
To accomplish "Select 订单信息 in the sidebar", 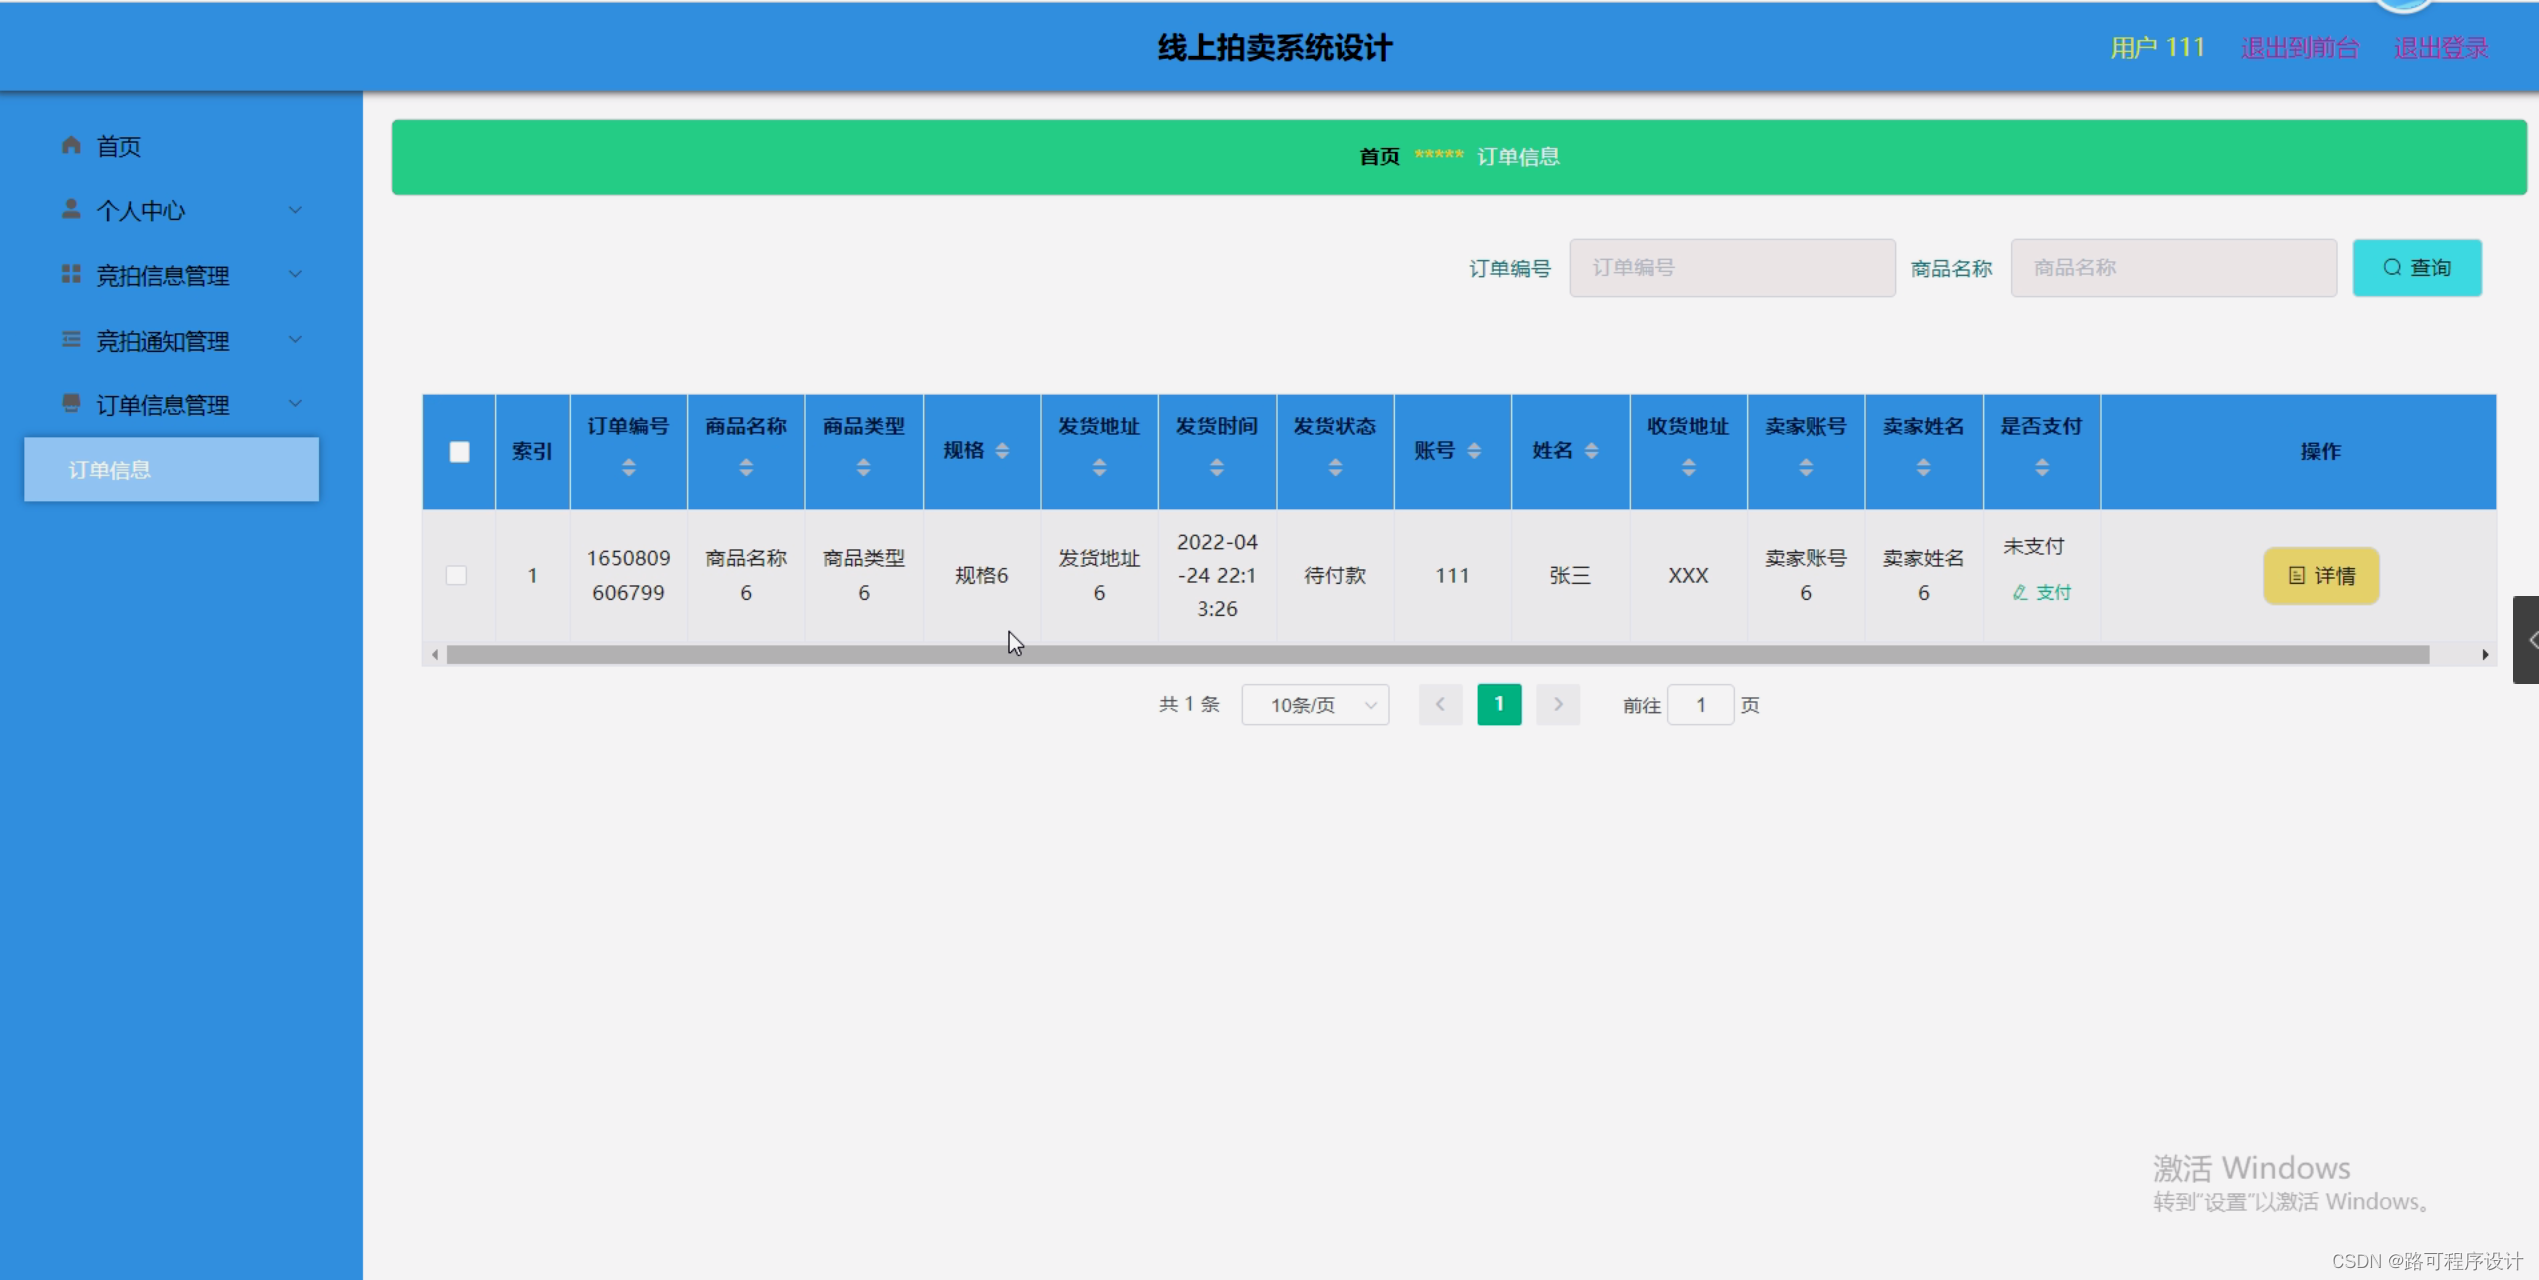I will pos(110,469).
